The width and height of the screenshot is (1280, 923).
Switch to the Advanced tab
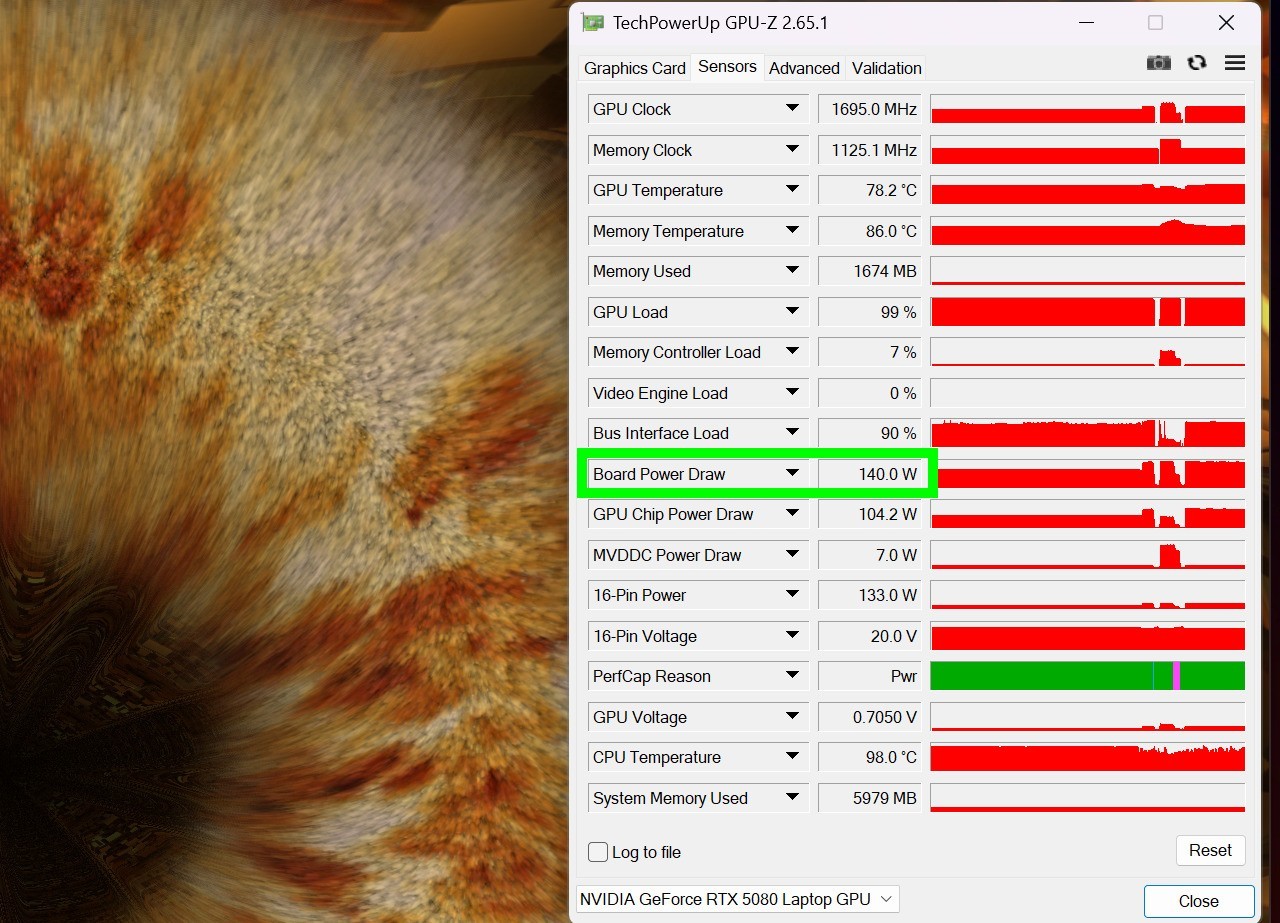pos(804,68)
